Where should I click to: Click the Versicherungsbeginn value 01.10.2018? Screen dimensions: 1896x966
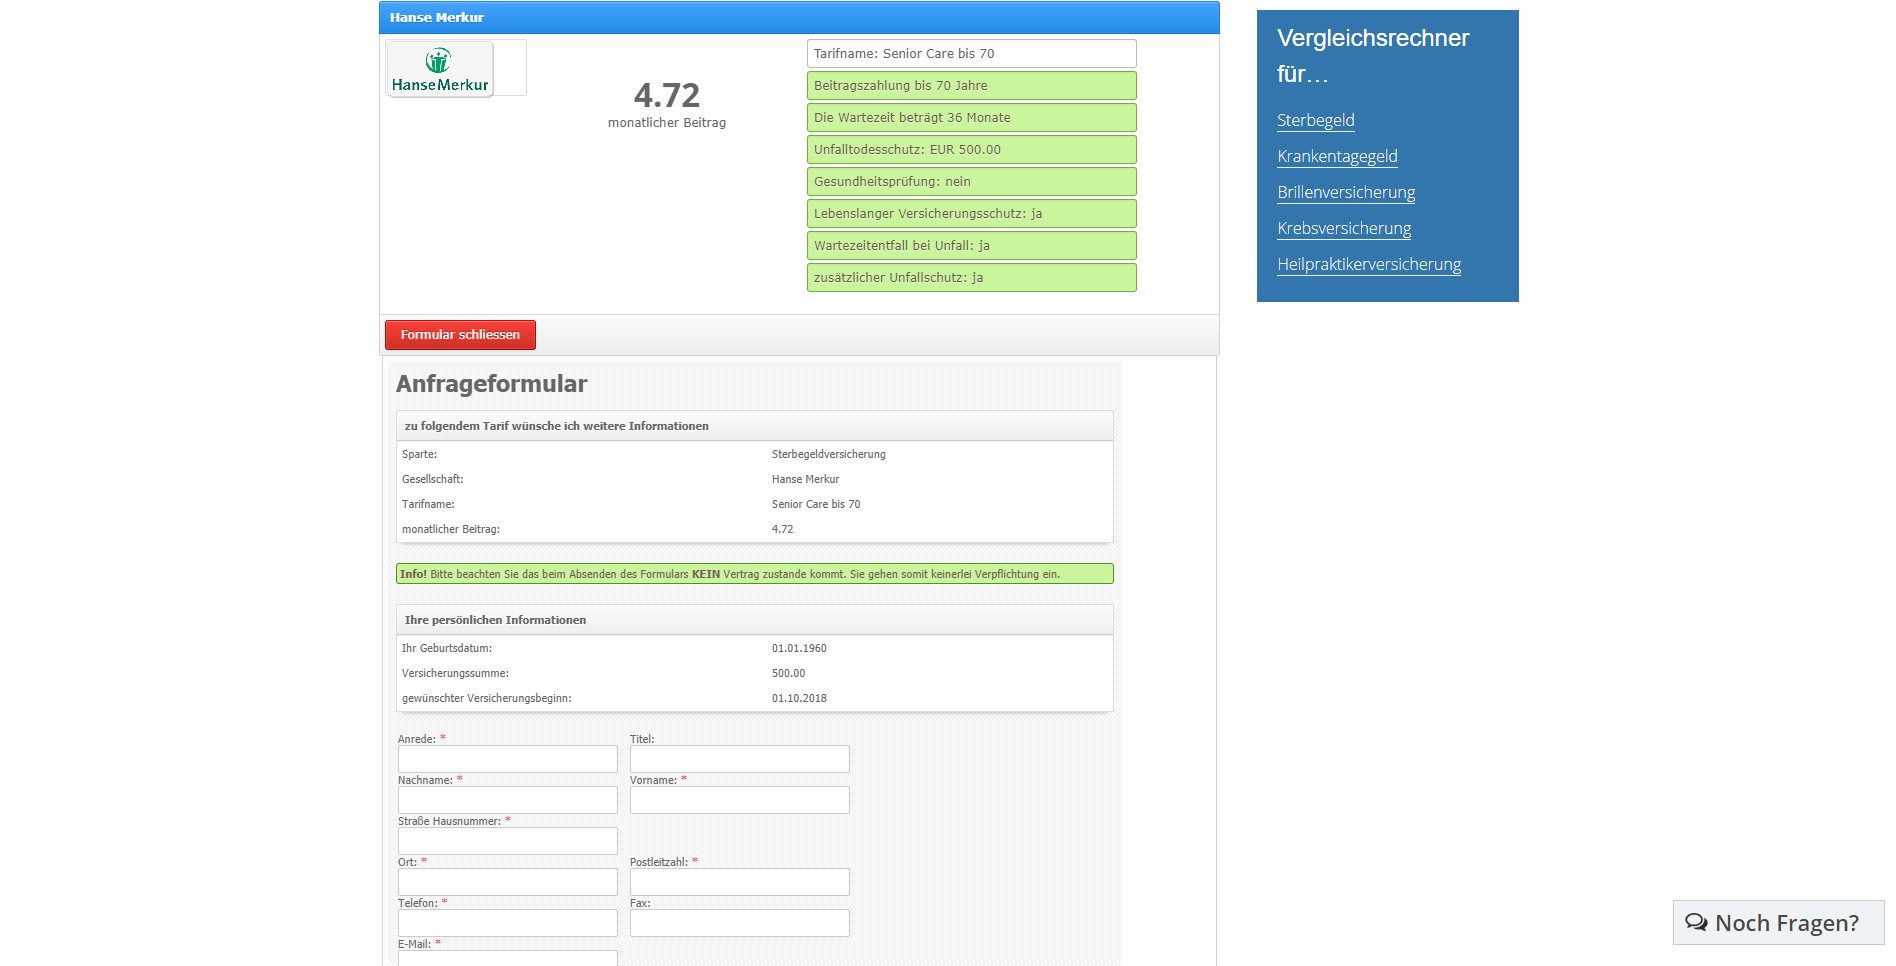coord(799,698)
